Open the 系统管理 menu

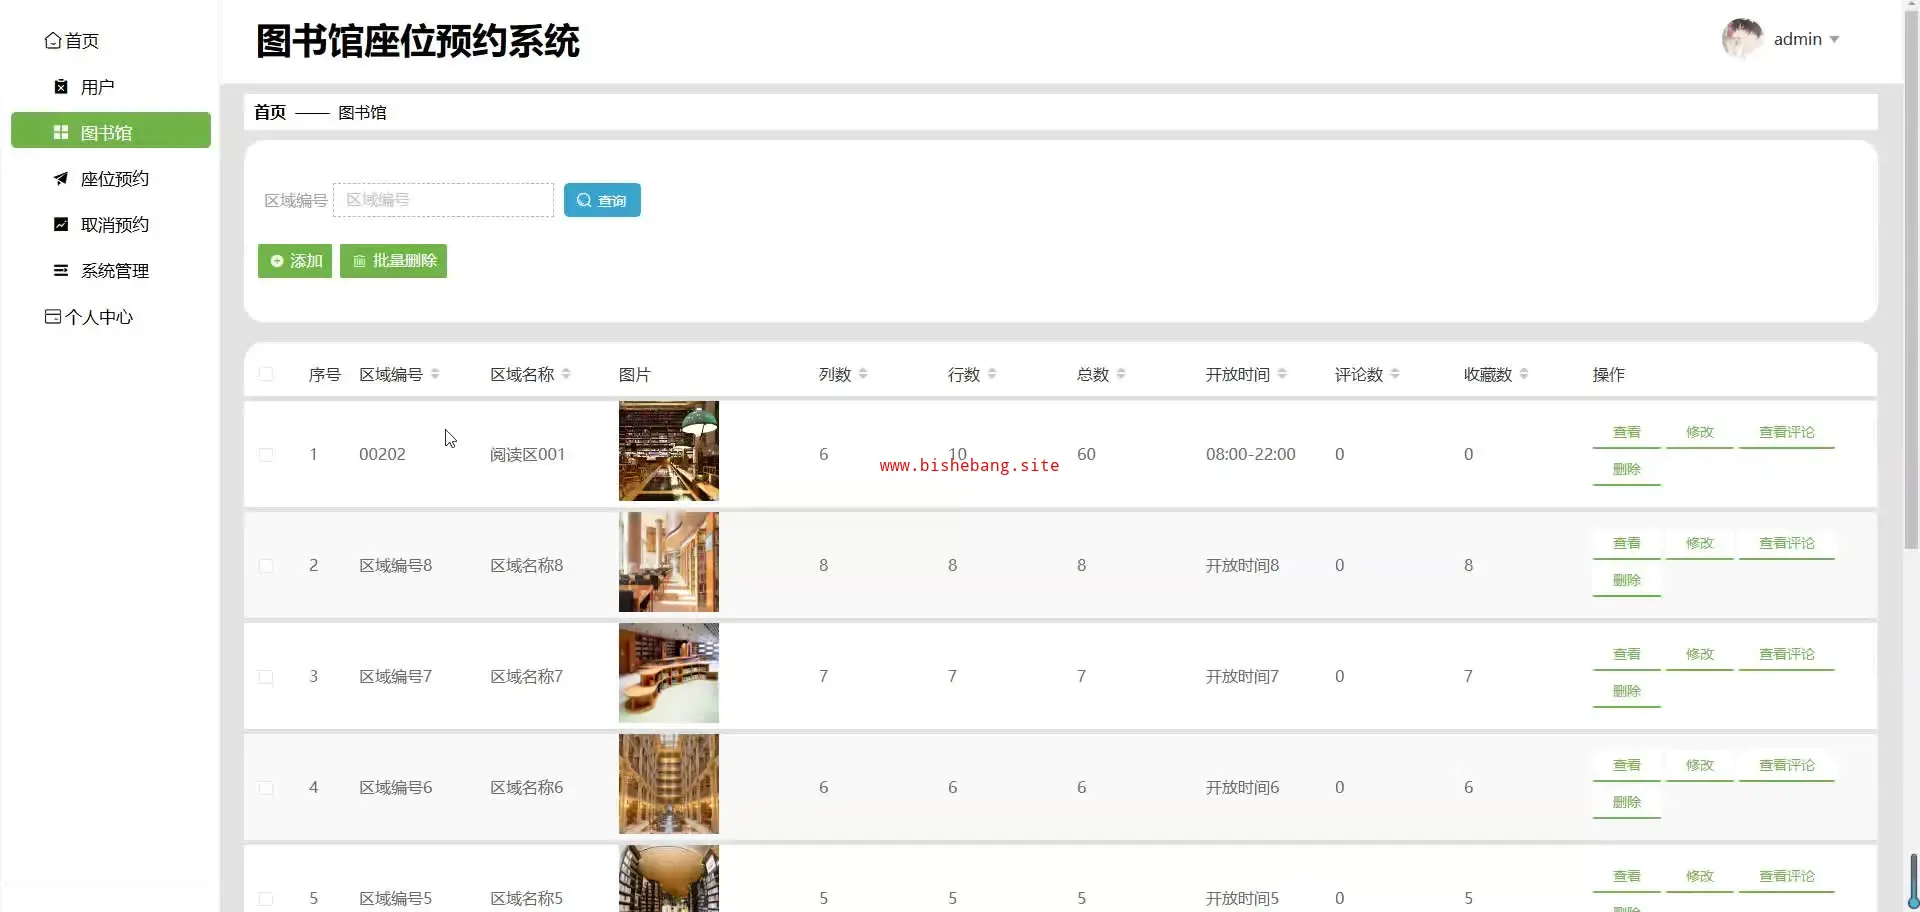click(111, 271)
